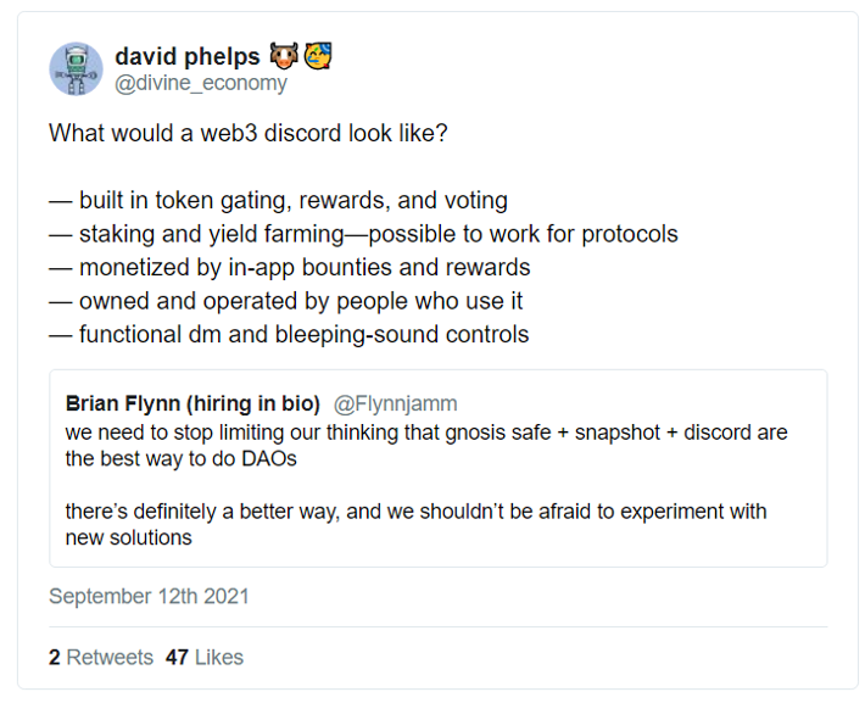Click the 'the best way to do DAOs' line
Screen dimensions: 866x704
point(181,459)
